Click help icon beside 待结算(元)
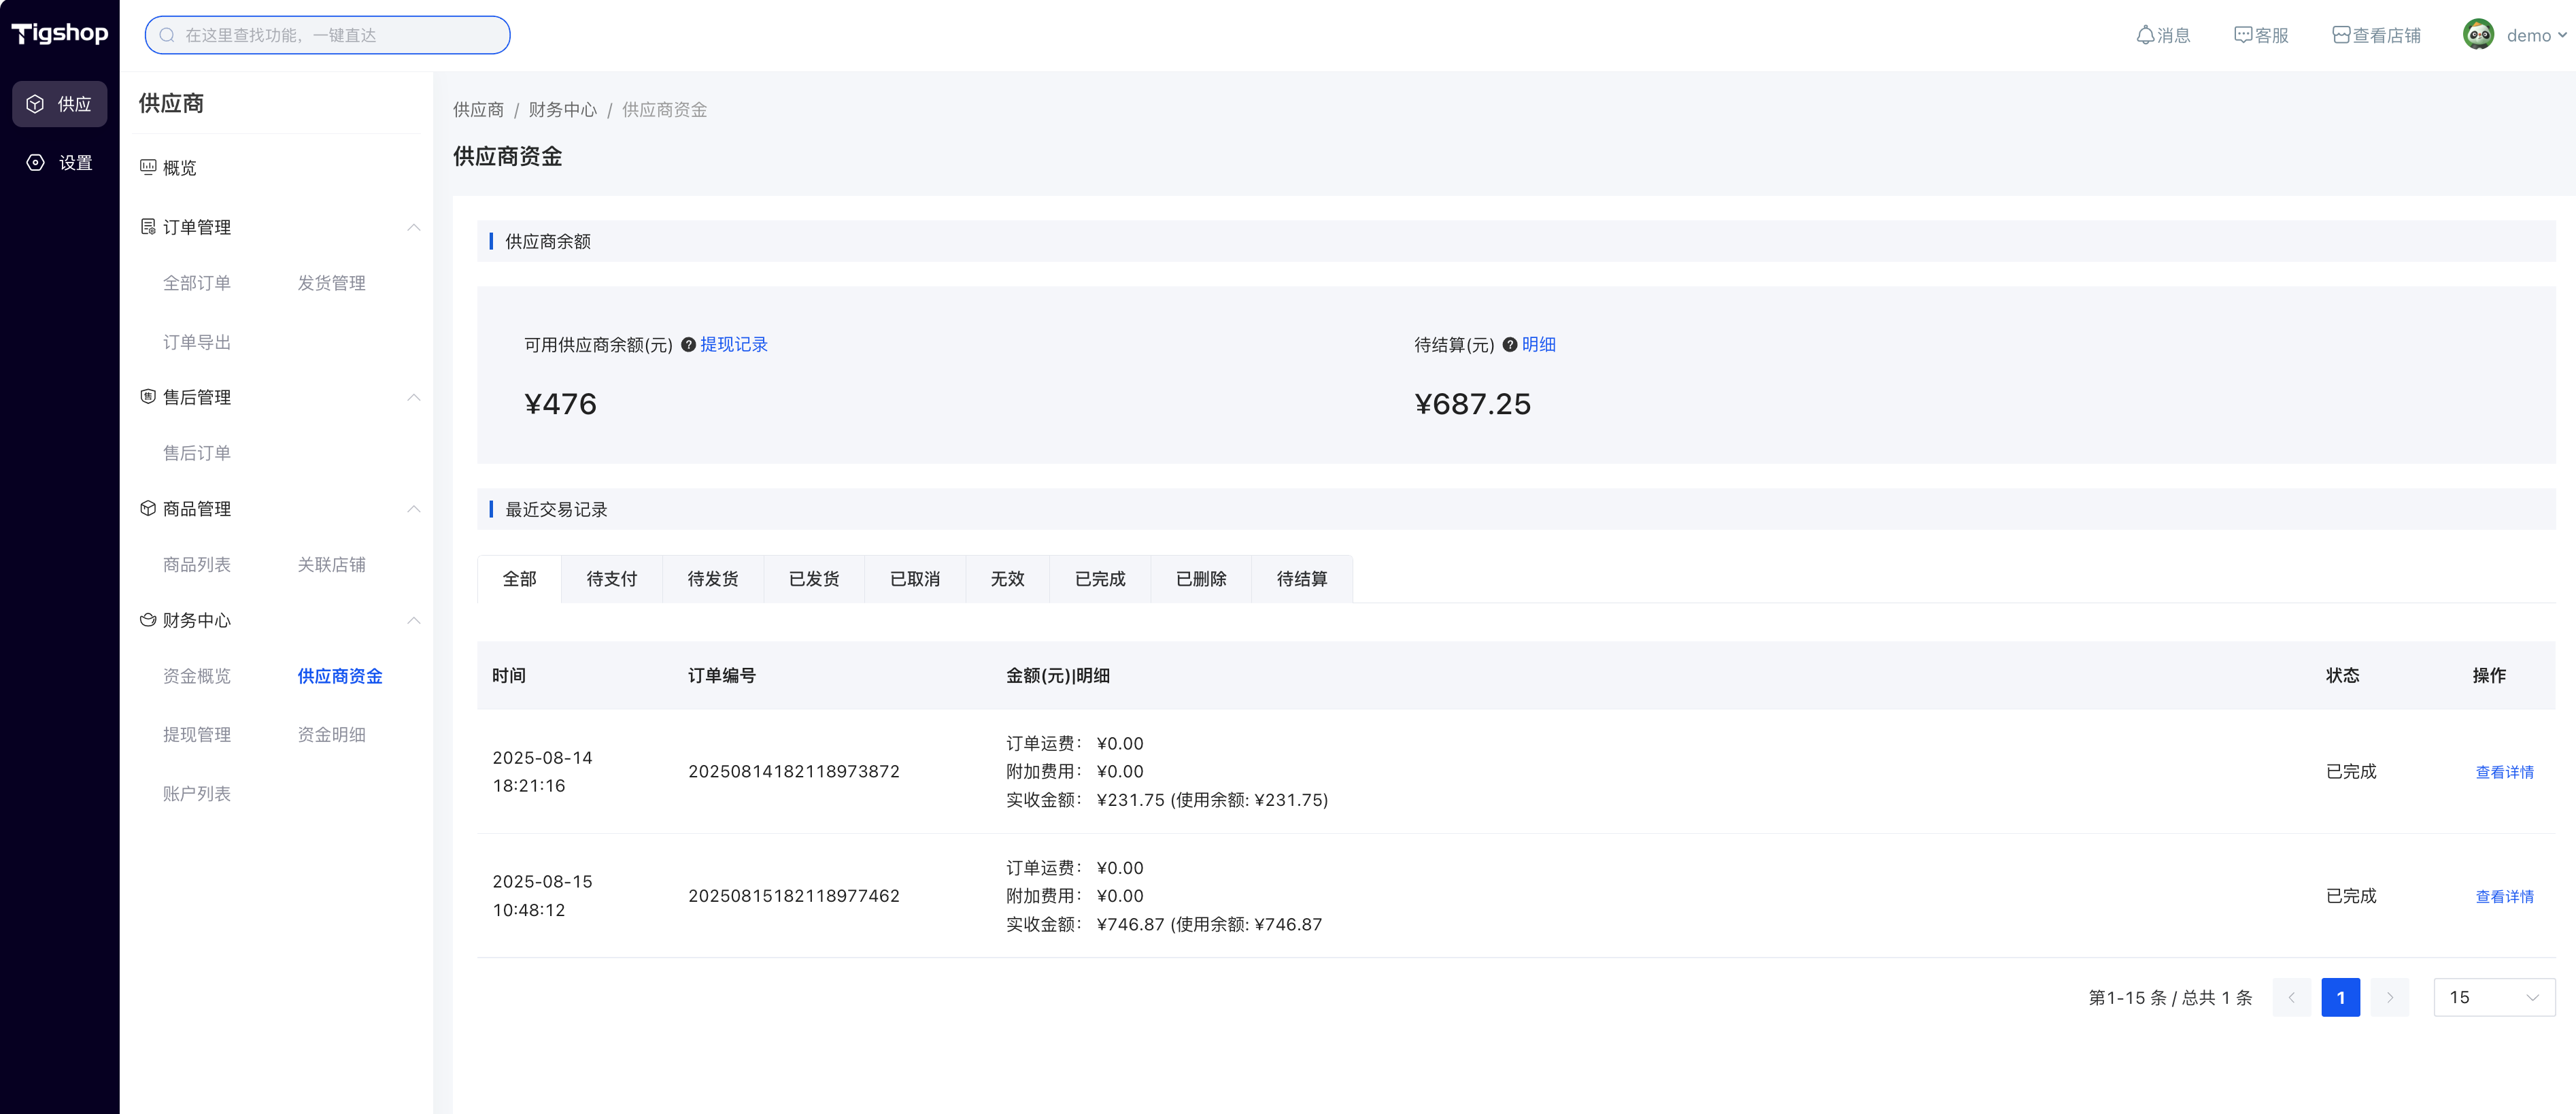This screenshot has width=2576, height=1114. (1510, 345)
